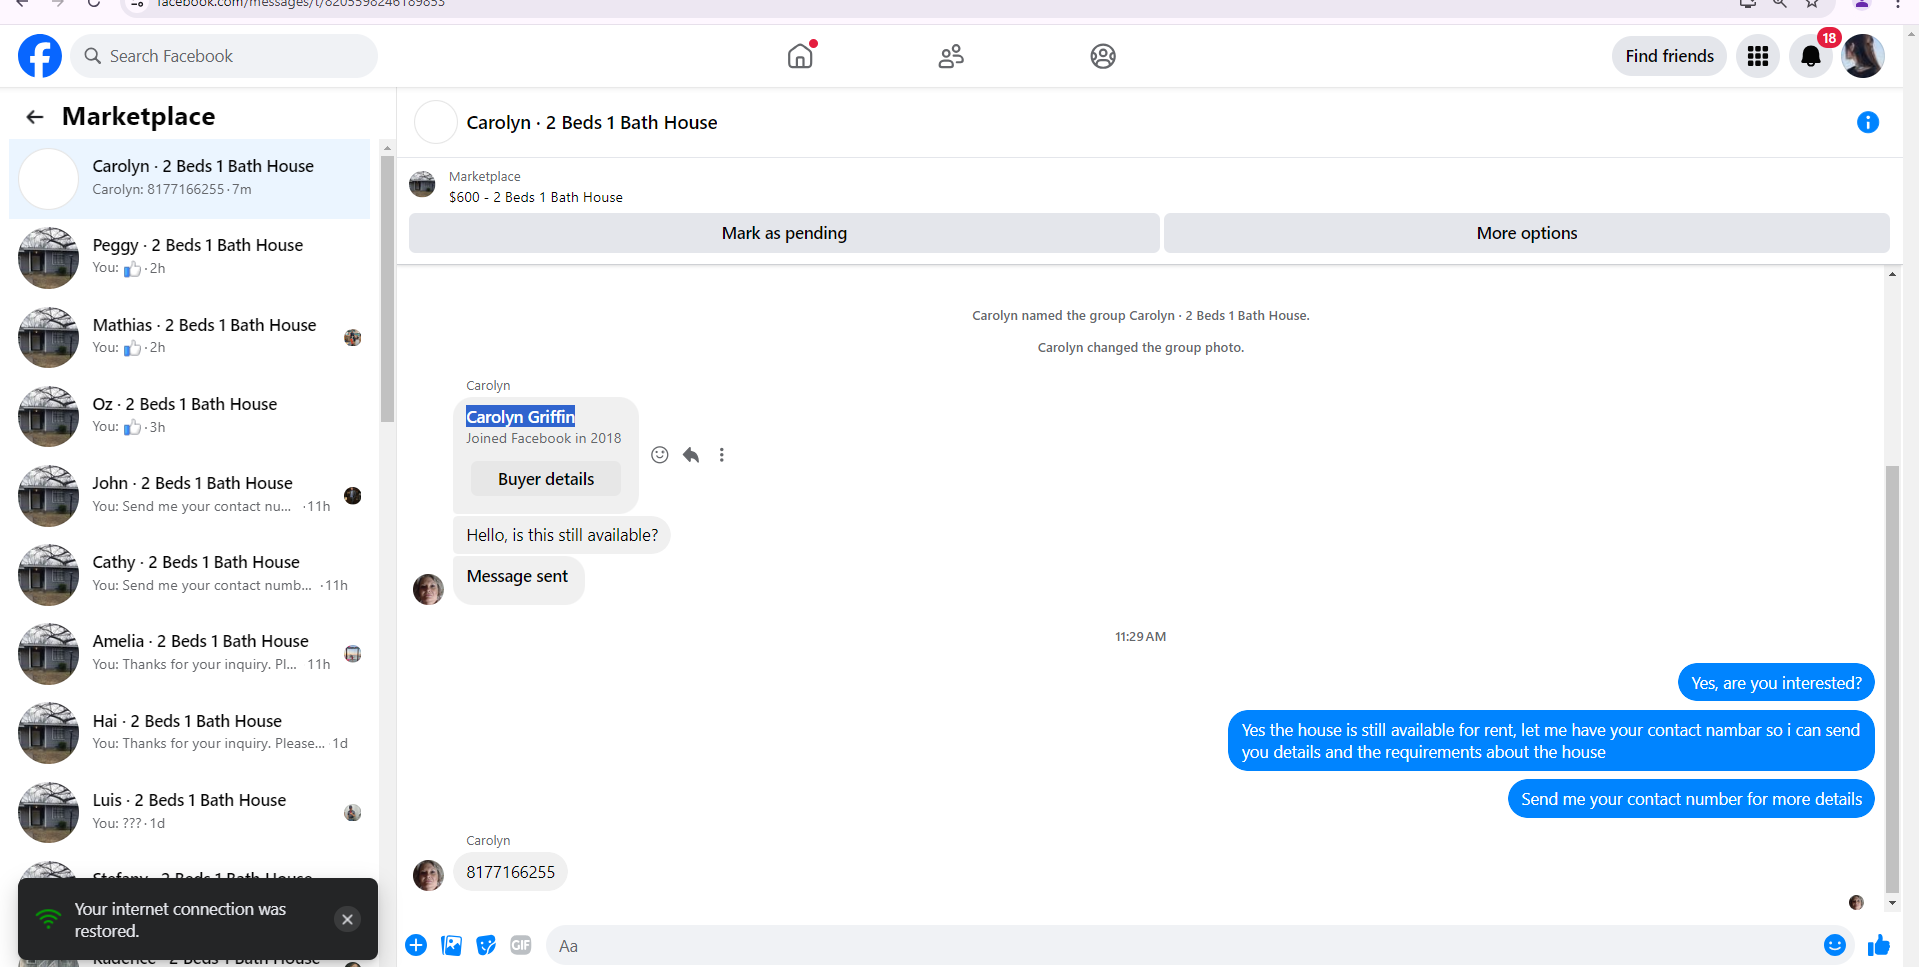Image resolution: width=1919 pixels, height=967 pixels.
Task: Choose a sticker in the composer
Action: pos(486,945)
